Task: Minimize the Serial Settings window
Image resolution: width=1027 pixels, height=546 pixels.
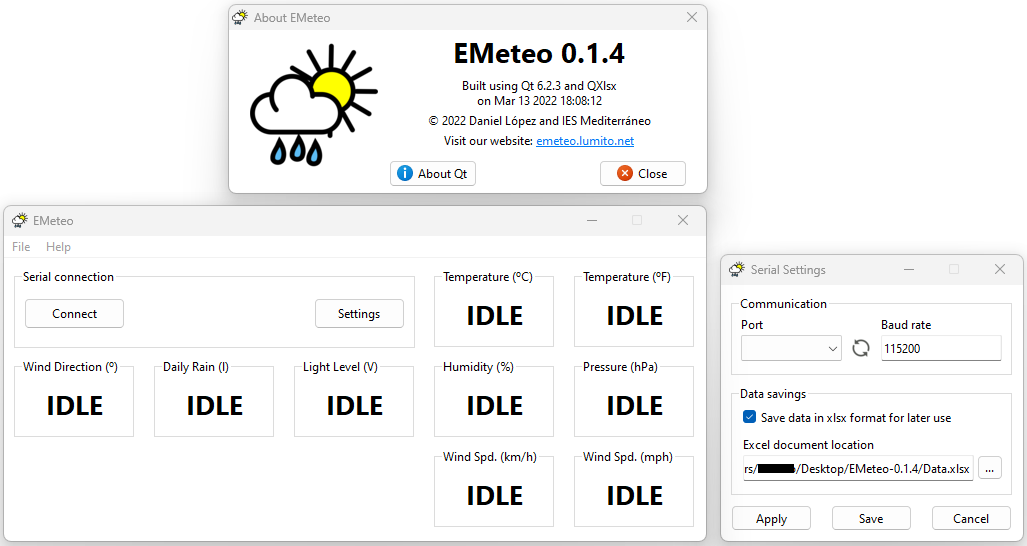Action: point(909,269)
